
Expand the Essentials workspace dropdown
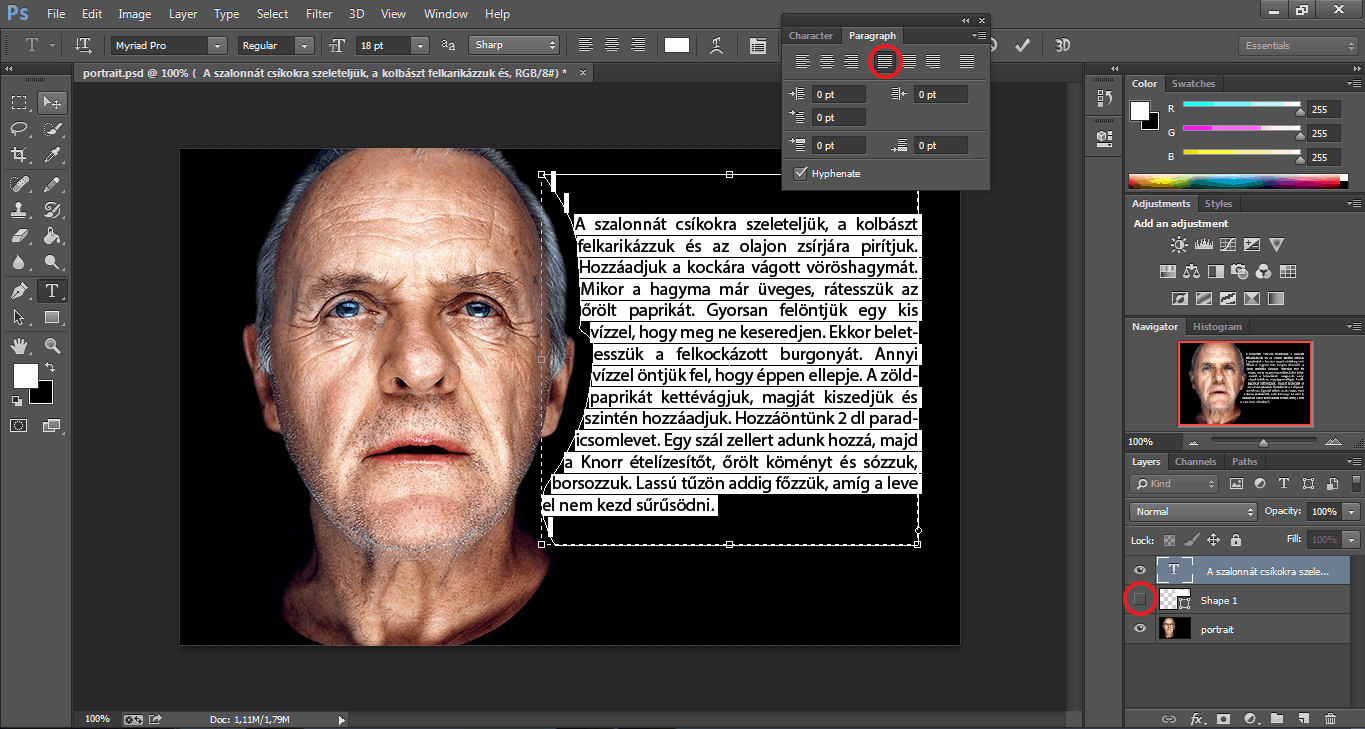pos(1293,46)
